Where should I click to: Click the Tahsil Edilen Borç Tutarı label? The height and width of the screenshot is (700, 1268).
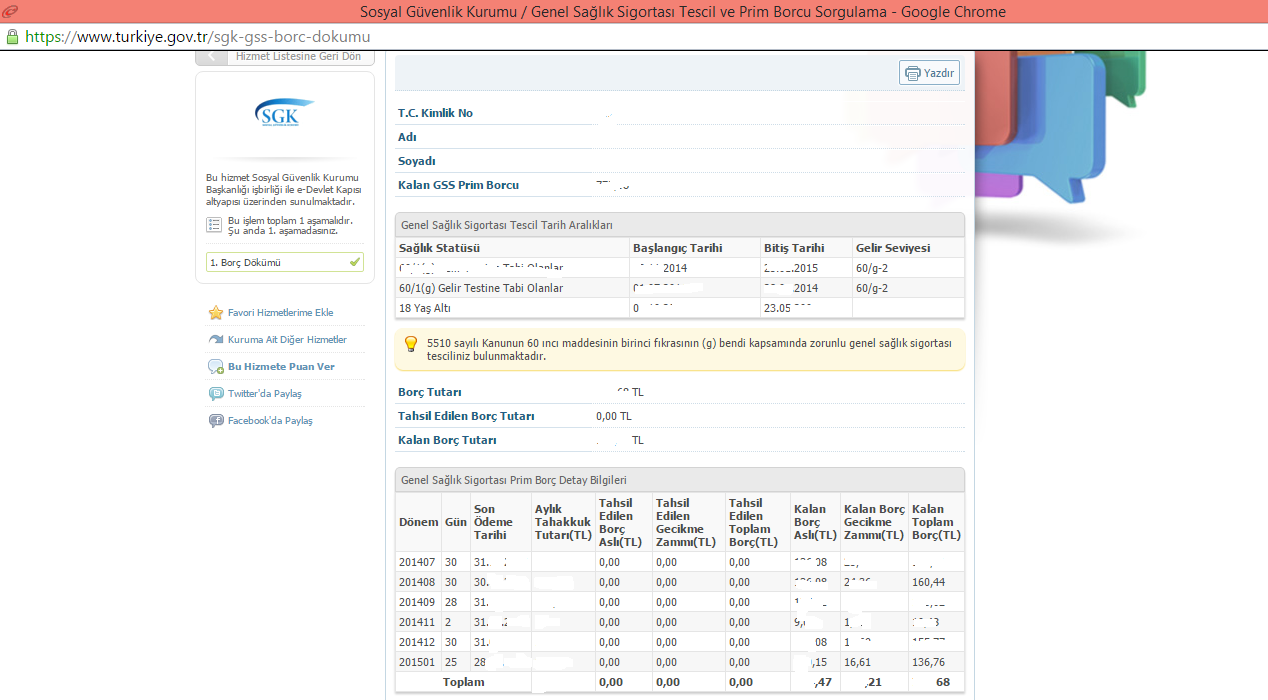coord(466,416)
